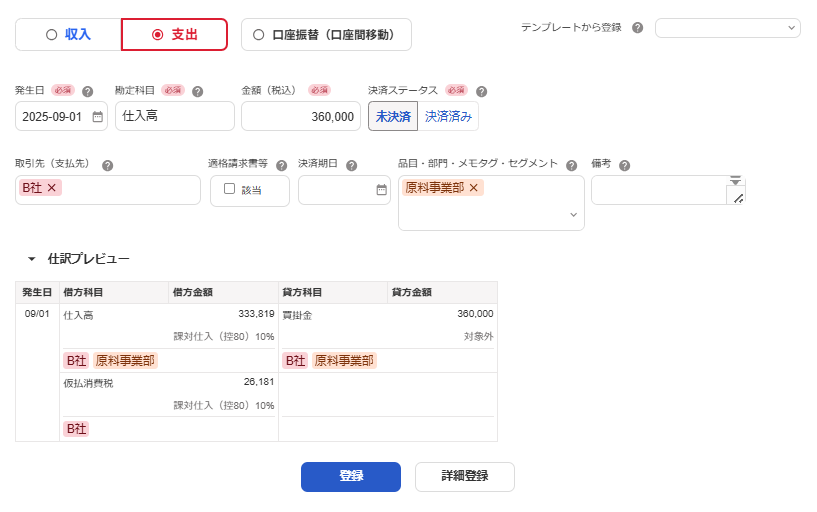This screenshot has height=512, width=817.
Task: Open help for 適格請求書等
Action: [281, 166]
